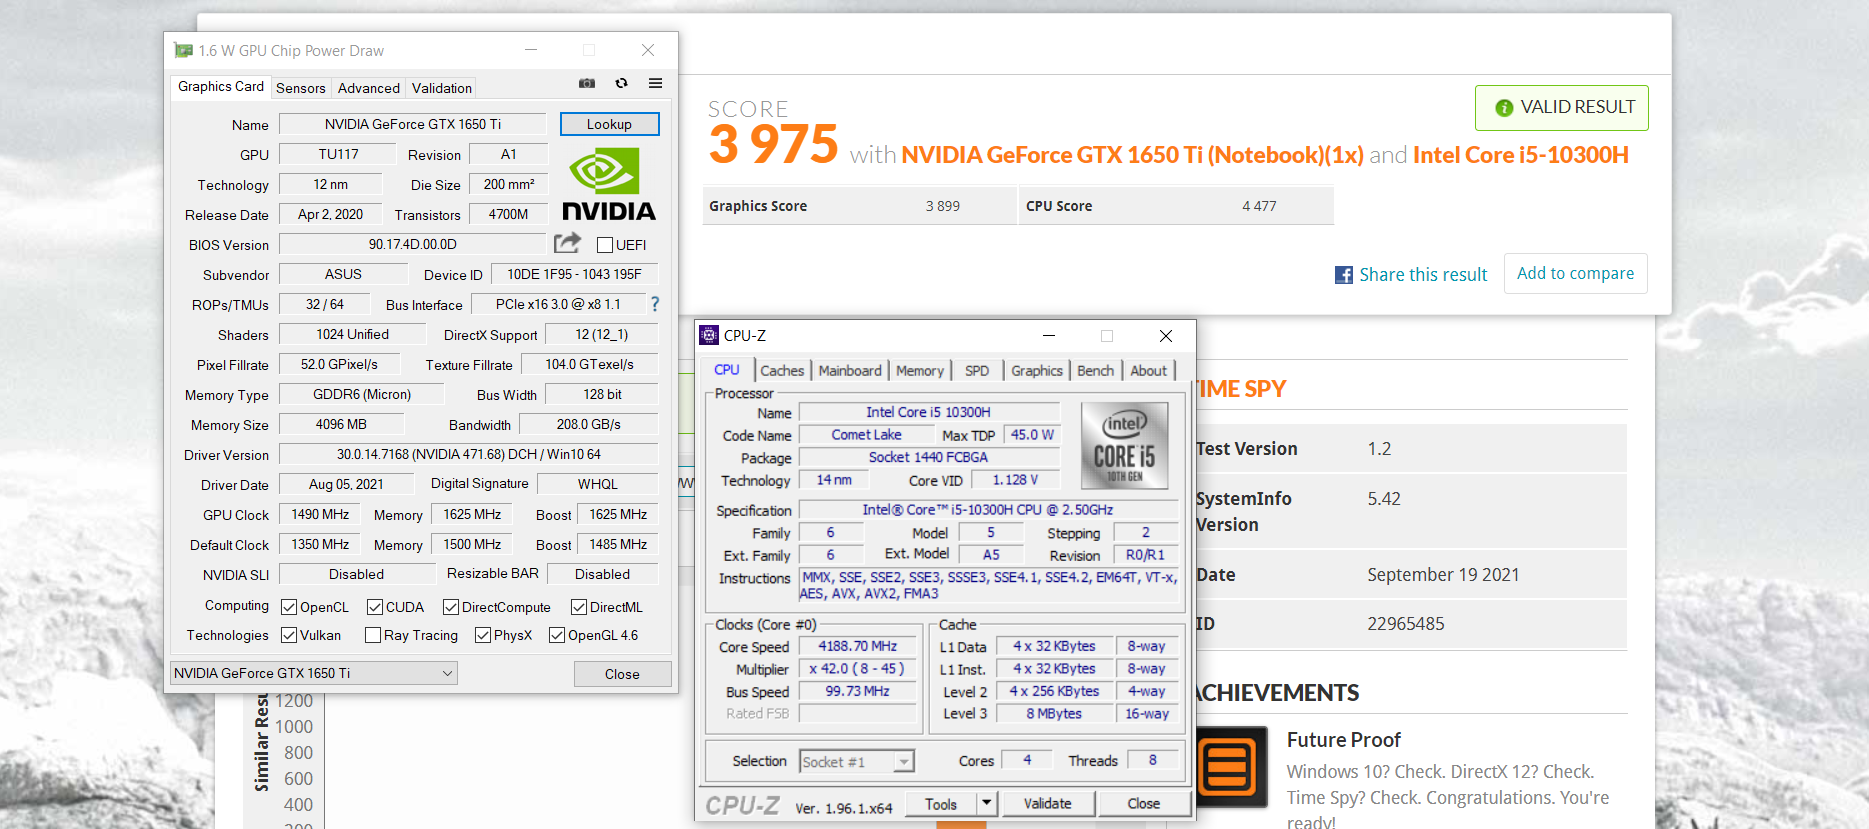This screenshot has height=829, width=1869.
Task: Click the CPU Score value 4 477
Action: [1259, 206]
